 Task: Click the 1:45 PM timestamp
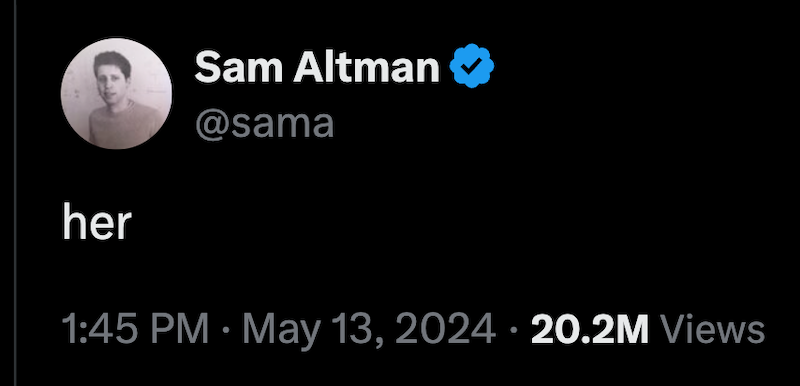135,329
